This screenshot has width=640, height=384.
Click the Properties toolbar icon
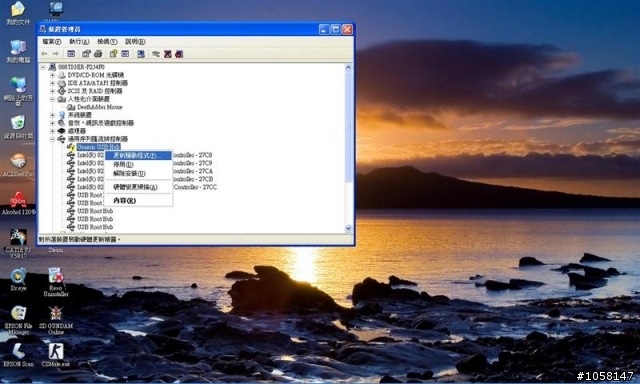click(x=86, y=54)
